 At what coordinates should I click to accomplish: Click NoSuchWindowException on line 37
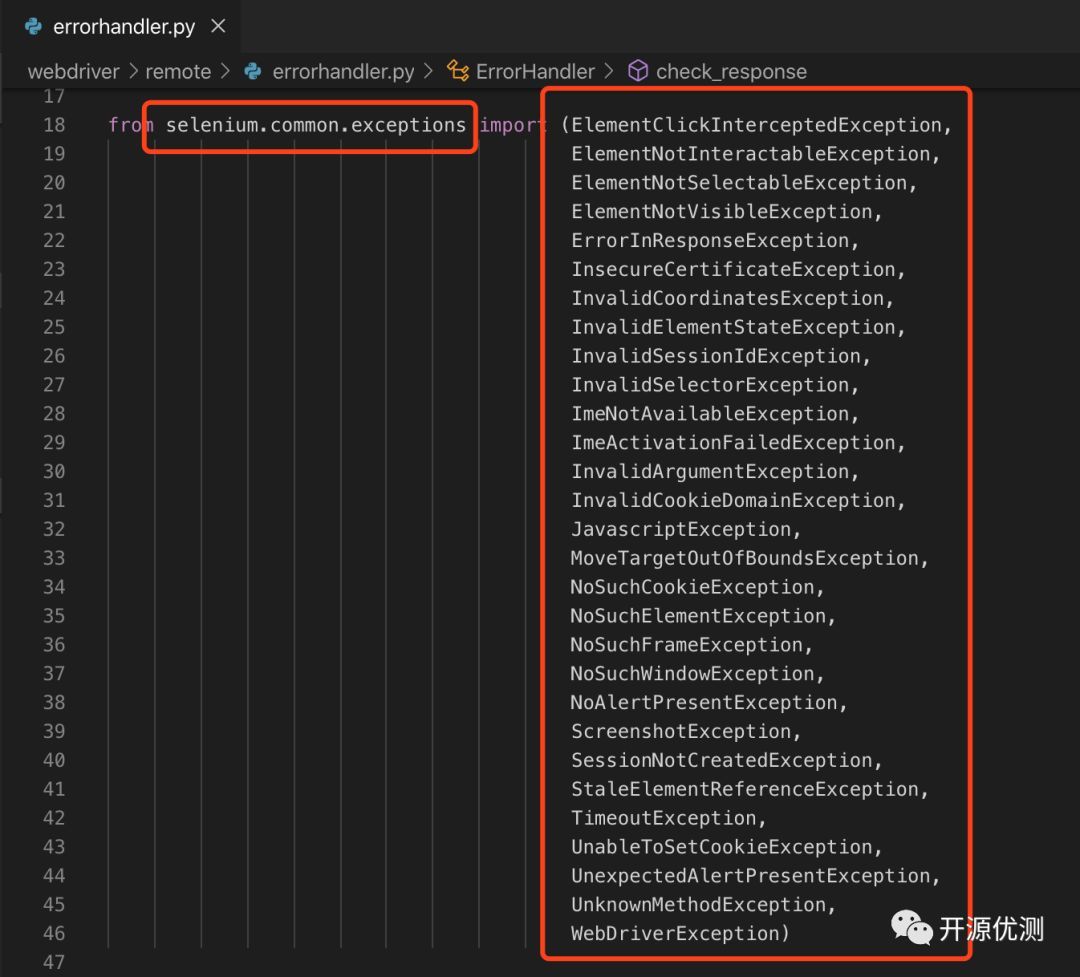(693, 674)
